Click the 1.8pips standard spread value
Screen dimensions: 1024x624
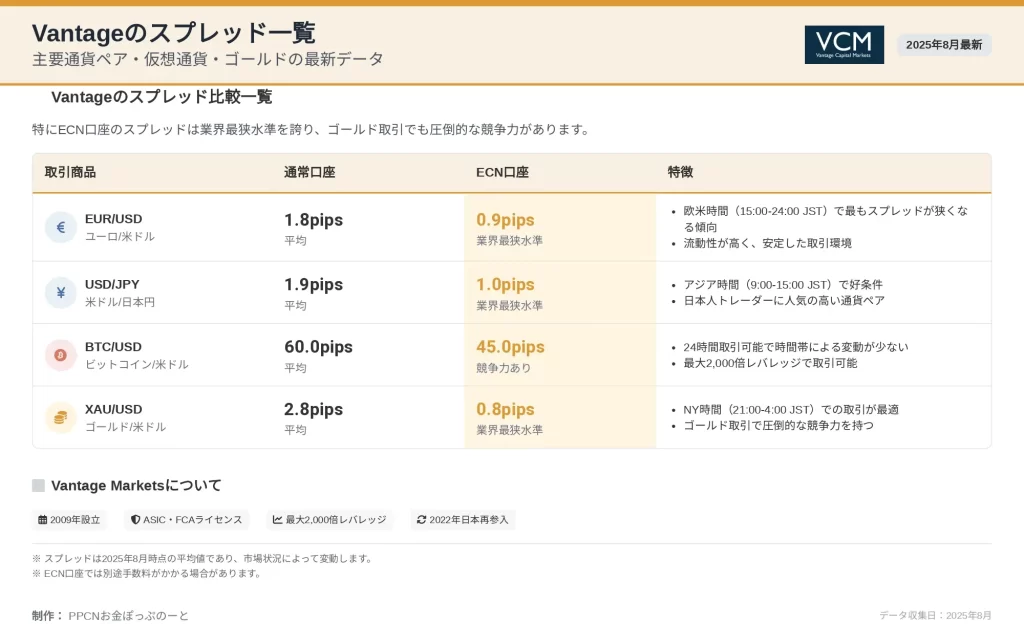click(x=313, y=220)
